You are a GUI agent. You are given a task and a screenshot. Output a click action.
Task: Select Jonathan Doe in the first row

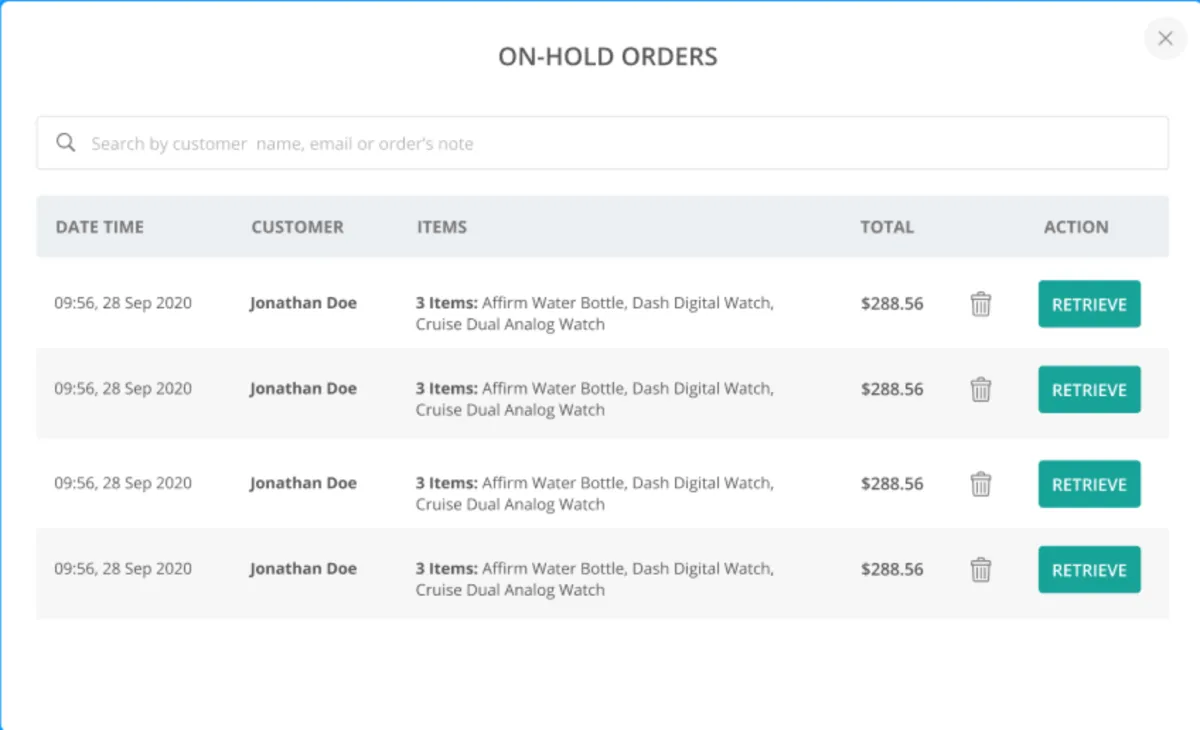pos(303,303)
